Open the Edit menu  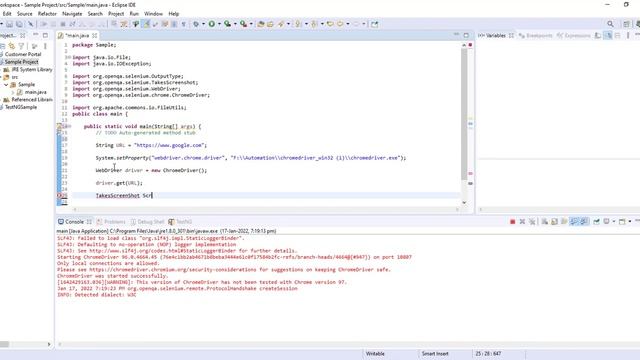[7, 13]
